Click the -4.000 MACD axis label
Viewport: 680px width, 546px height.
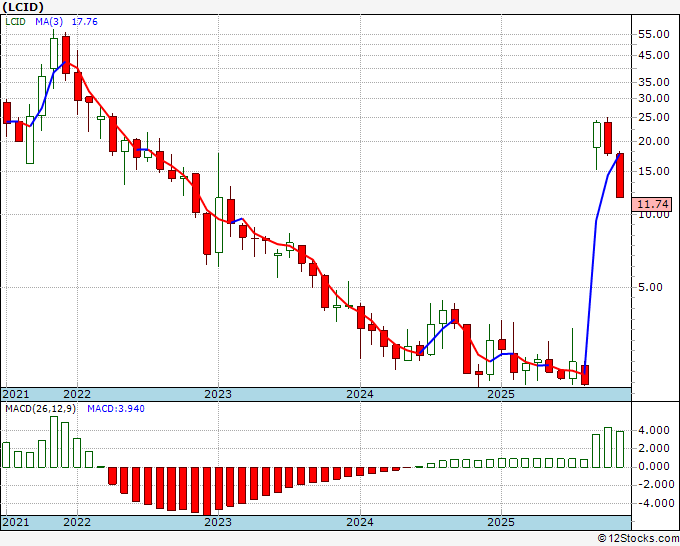(652, 503)
